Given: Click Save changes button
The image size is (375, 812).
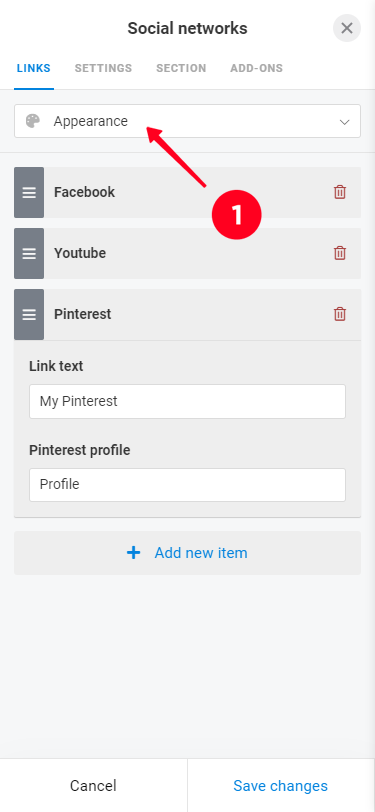Looking at the screenshot, I should pos(281,786).
